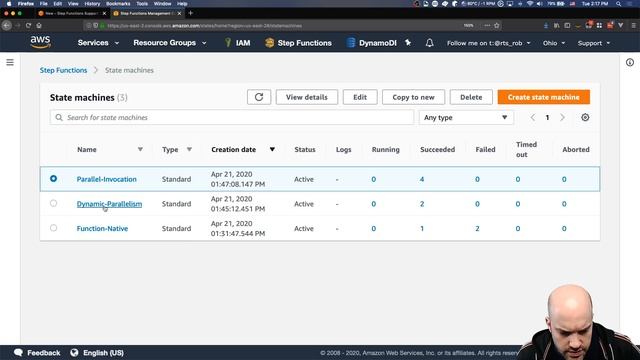Click the Step Functions breadcrumb link
The image size is (640, 360).
coord(63,70)
